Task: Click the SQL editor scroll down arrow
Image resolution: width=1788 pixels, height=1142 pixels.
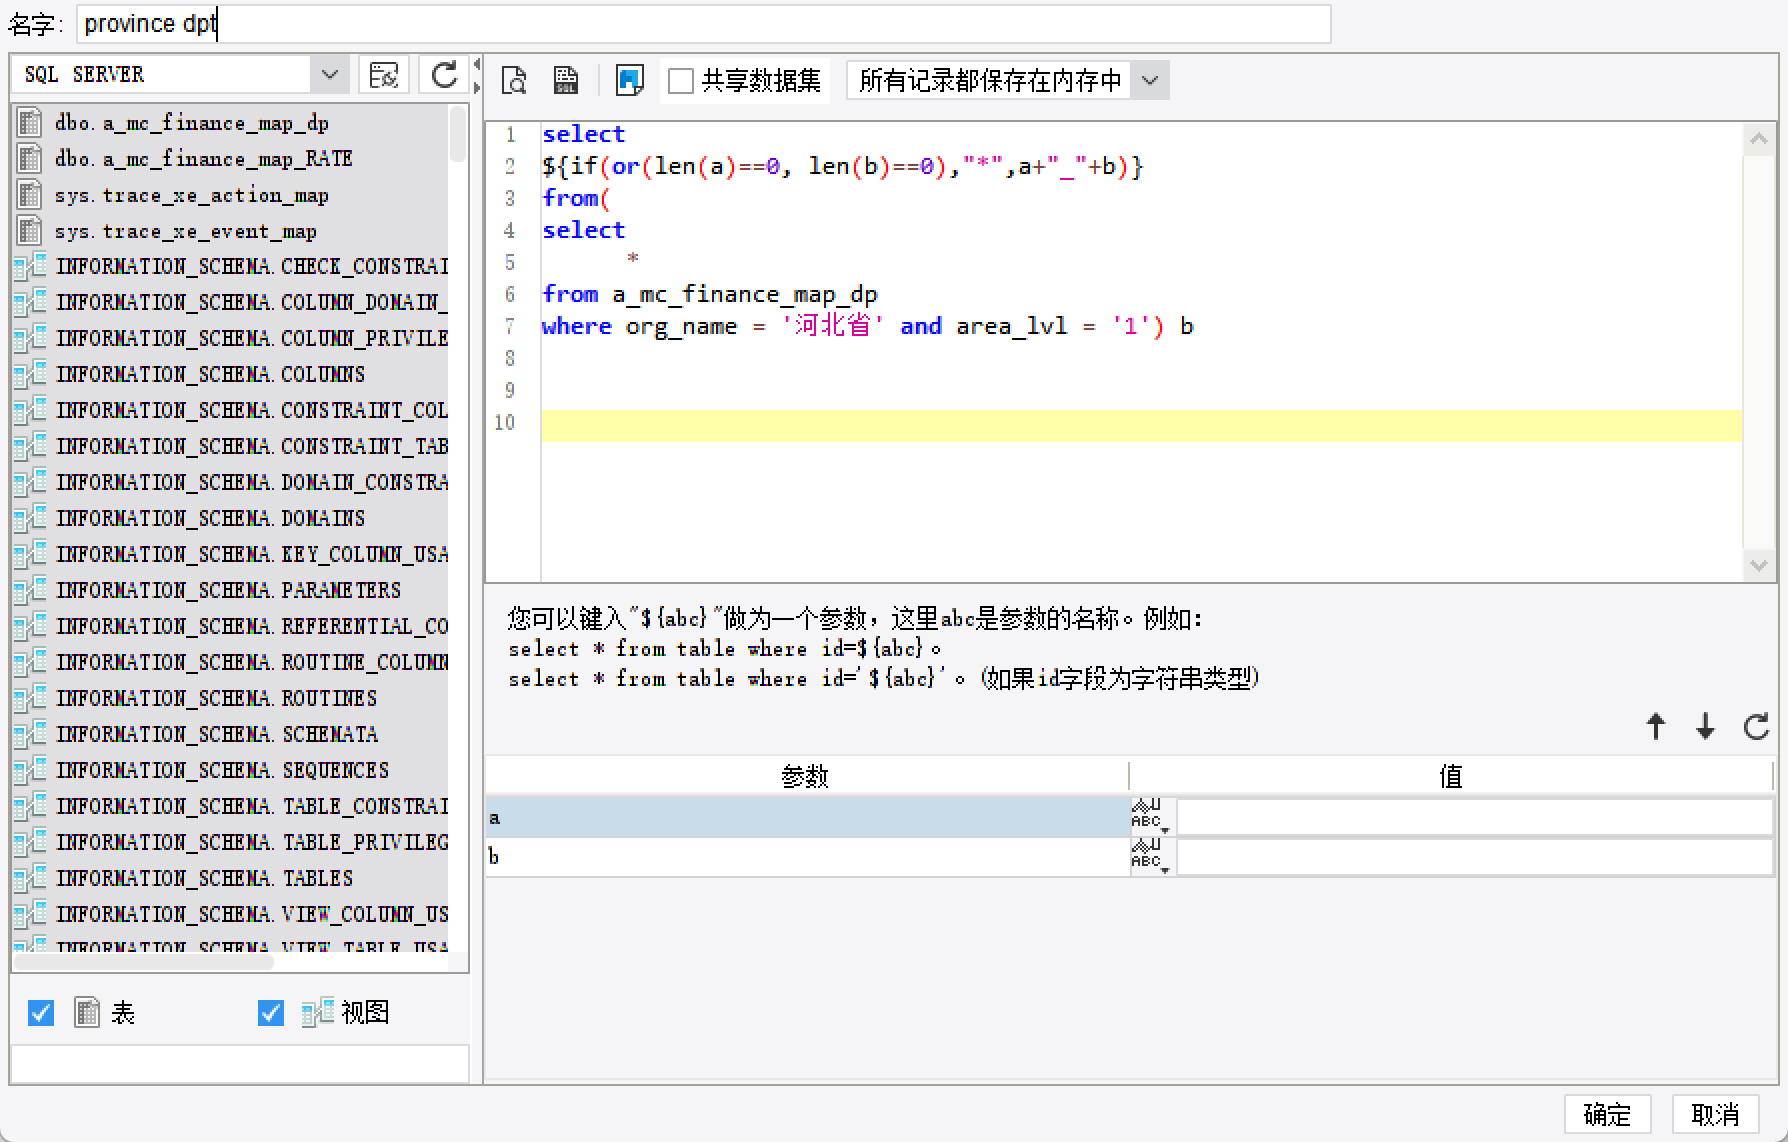Action: (x=1758, y=565)
